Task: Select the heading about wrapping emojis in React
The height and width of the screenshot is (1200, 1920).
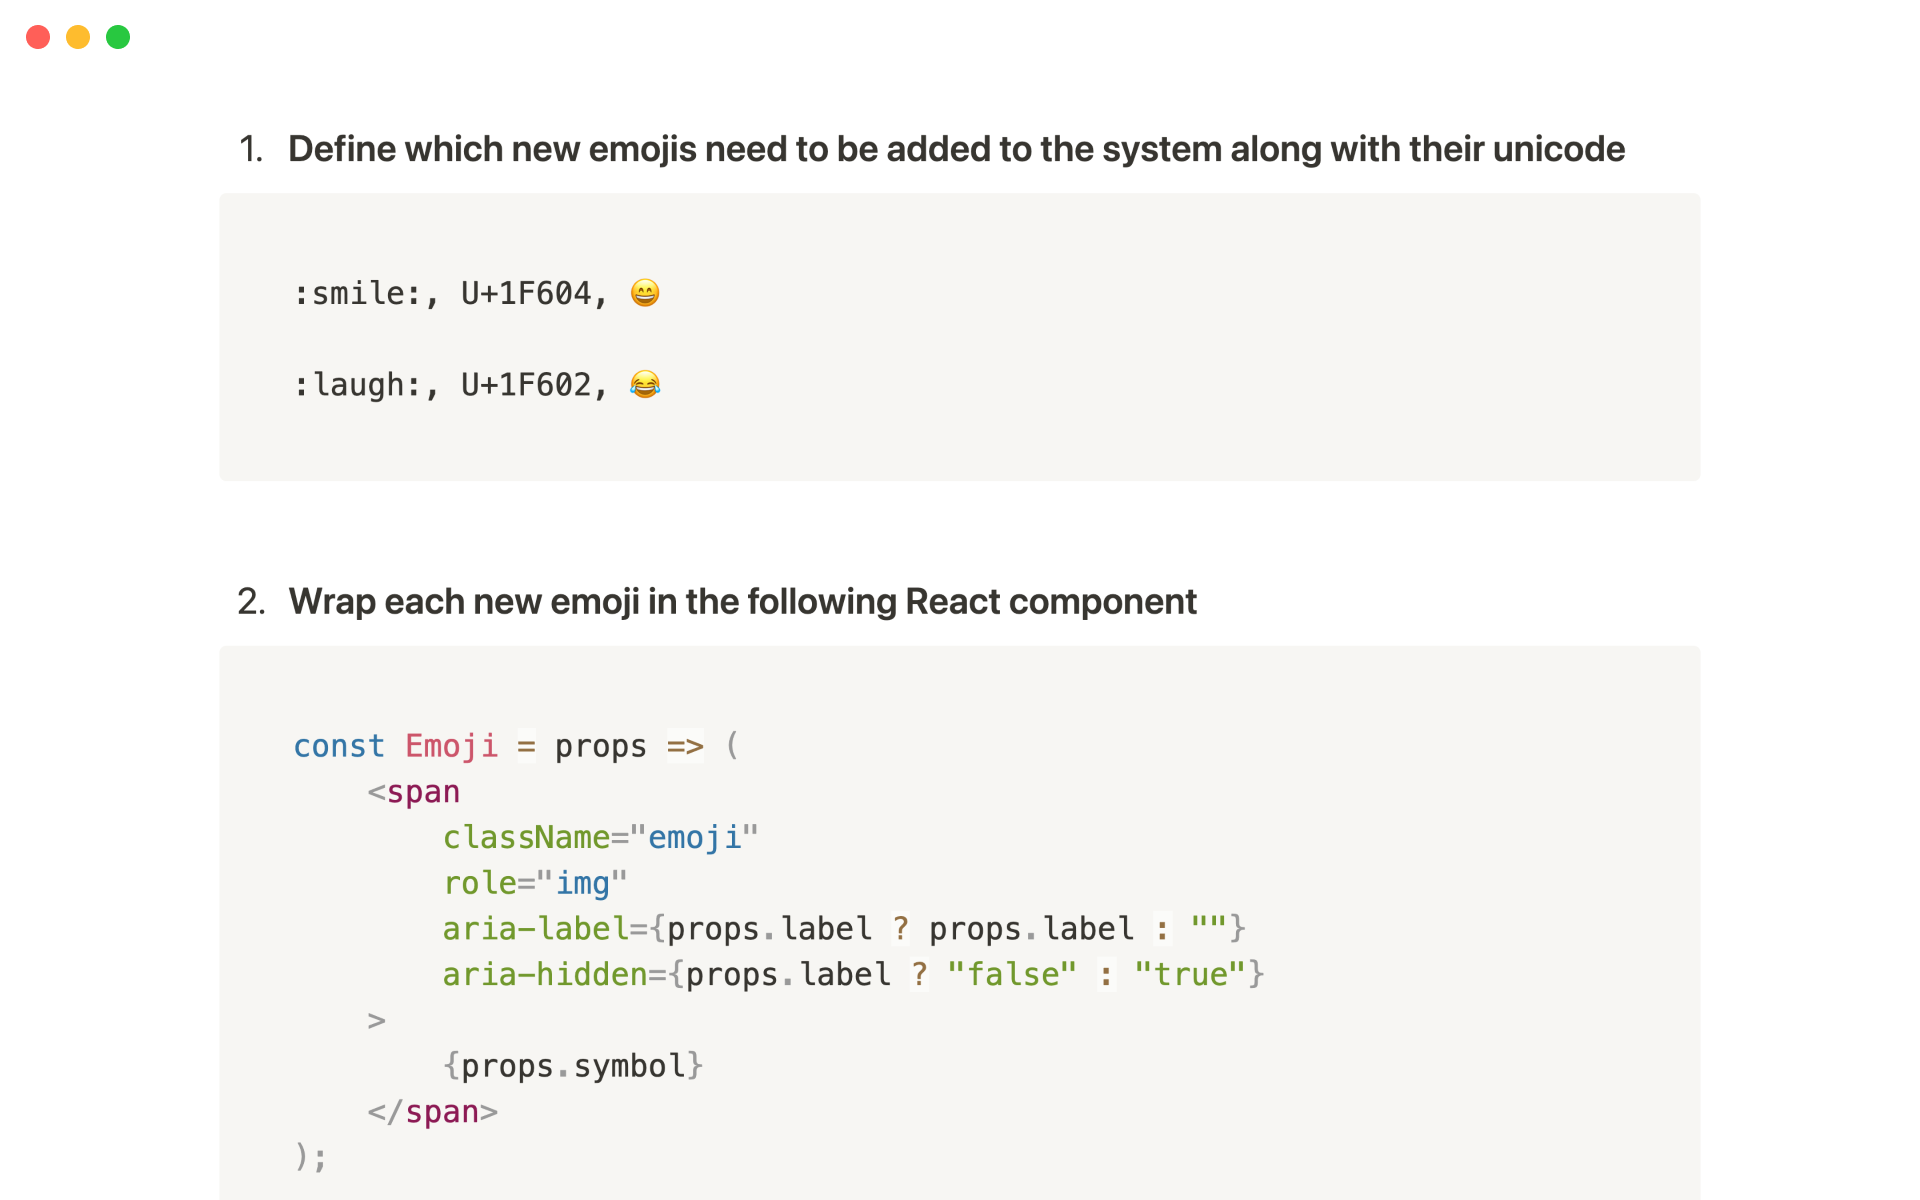Action: 741,601
